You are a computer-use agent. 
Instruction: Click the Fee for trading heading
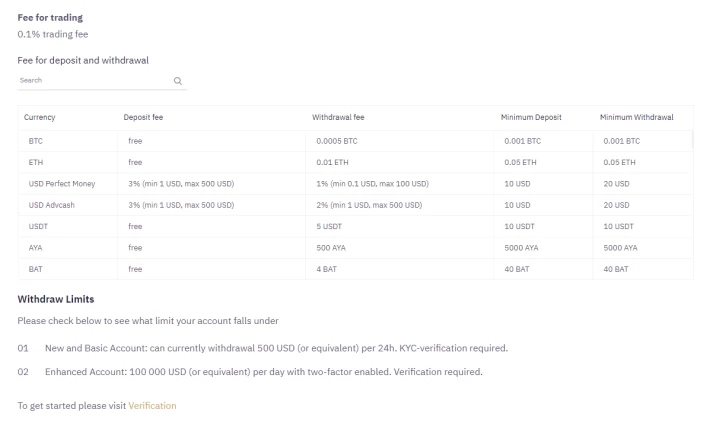coord(50,18)
